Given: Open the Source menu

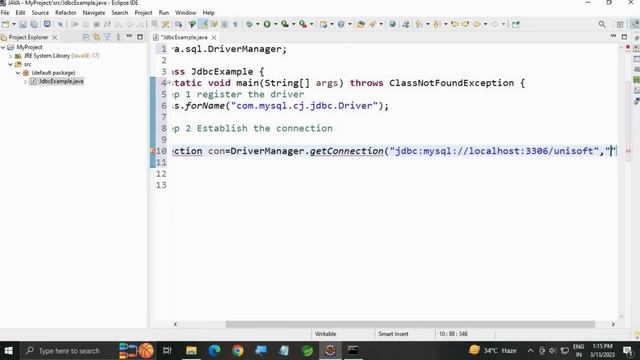Looking at the screenshot, I should pyautogui.click(x=40, y=13).
